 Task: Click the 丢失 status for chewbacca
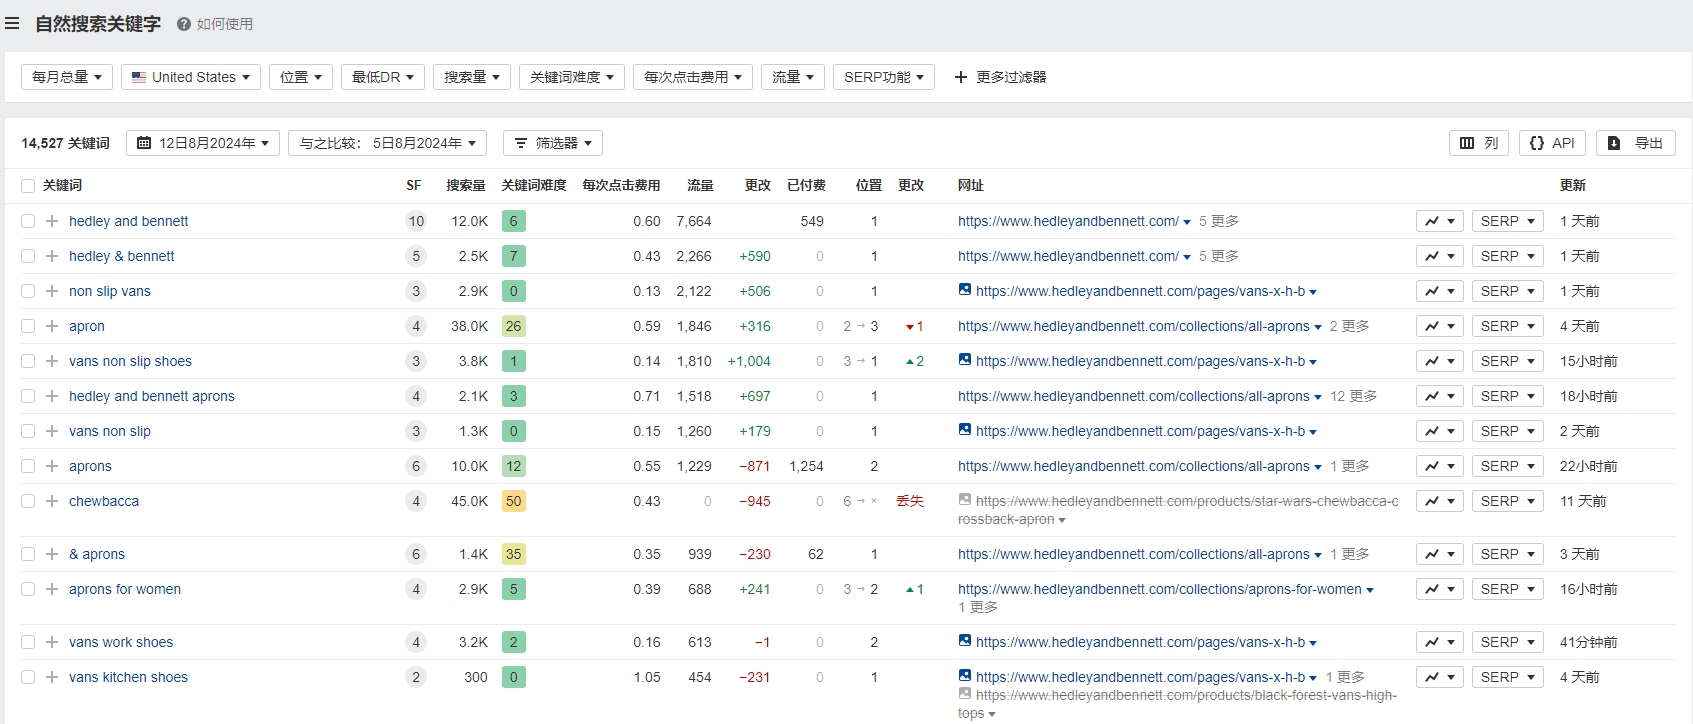point(910,501)
